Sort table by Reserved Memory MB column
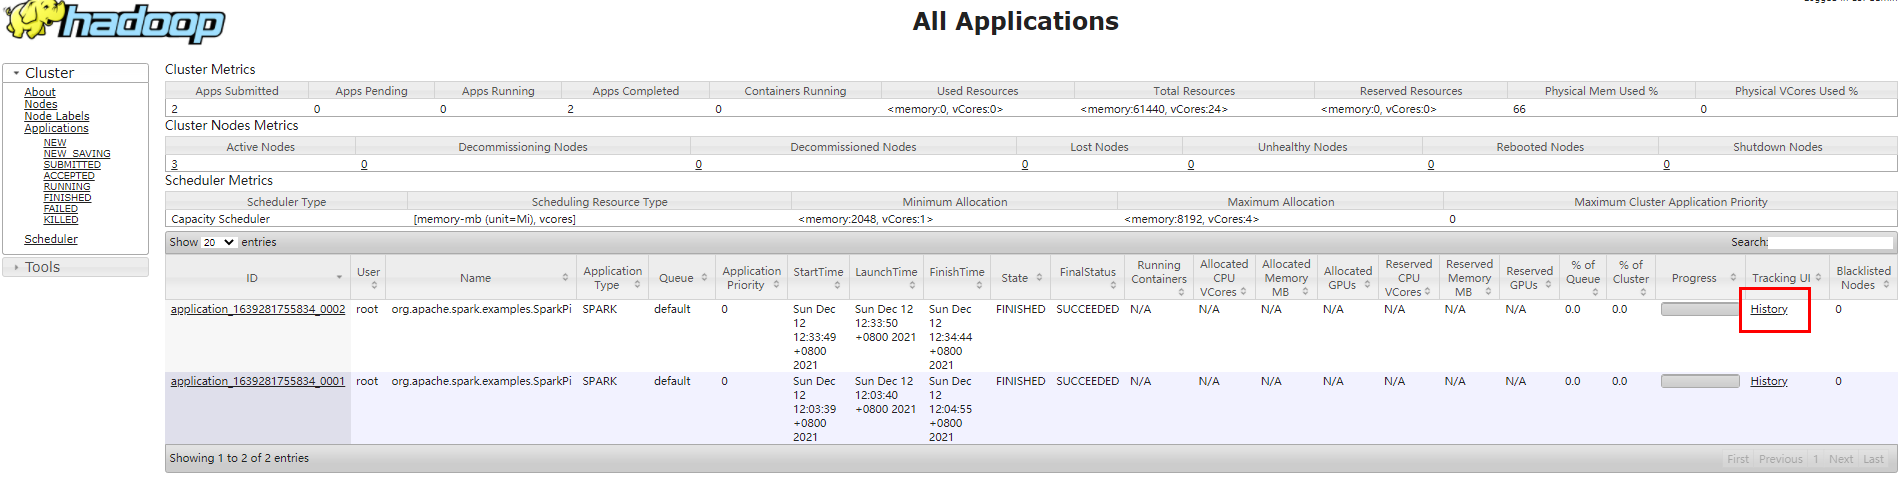The height and width of the screenshot is (487, 1904). tap(1469, 278)
